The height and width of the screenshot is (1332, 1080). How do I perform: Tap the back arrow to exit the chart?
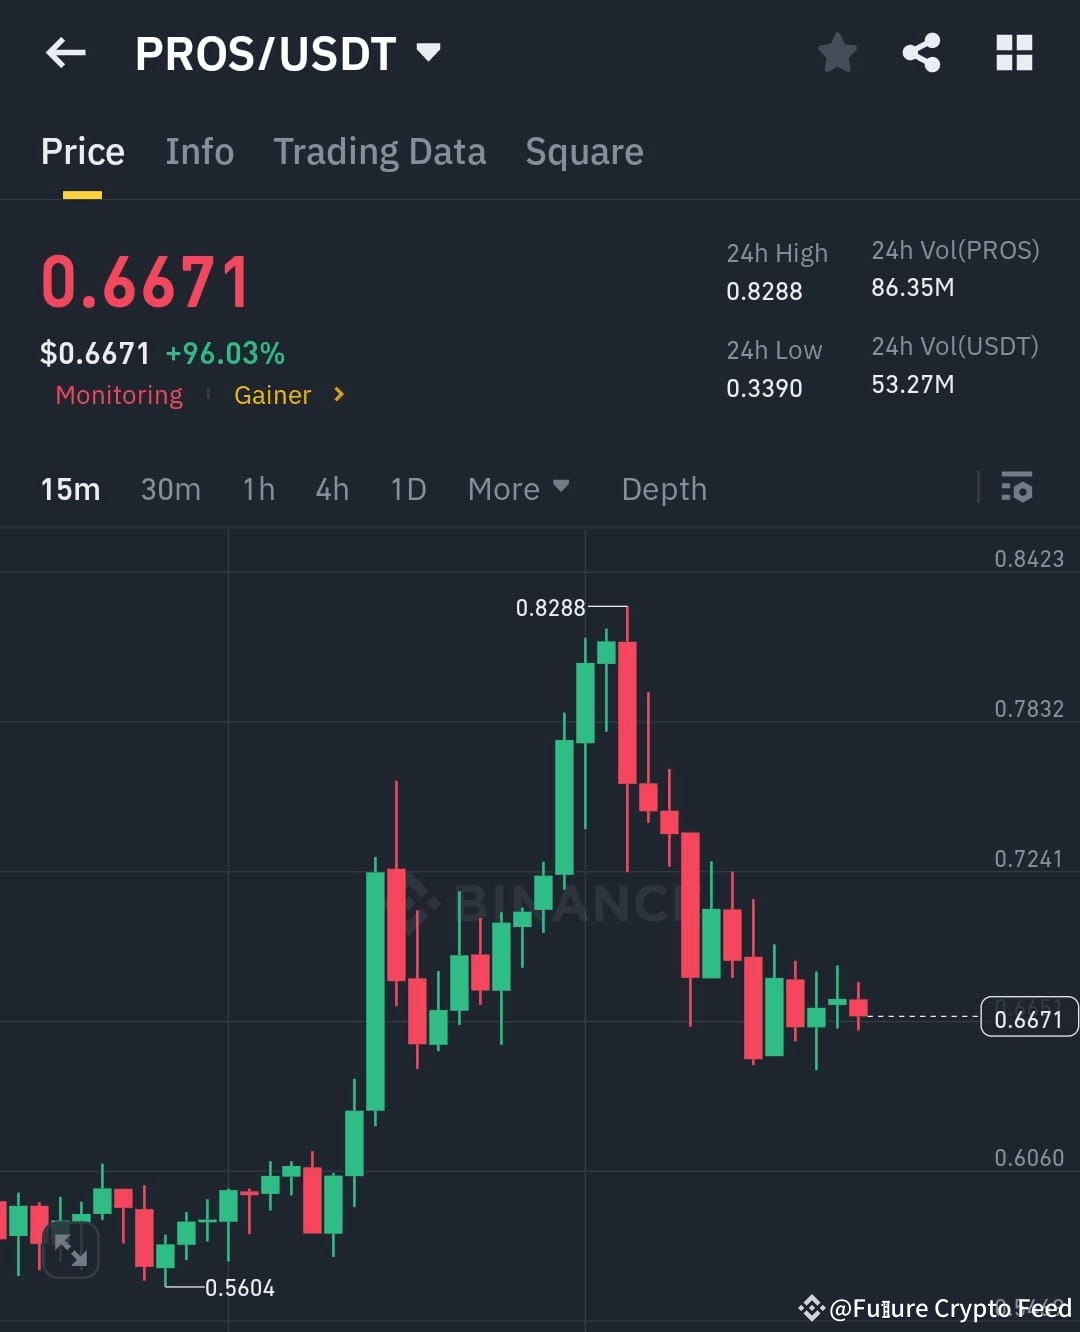coord(64,53)
